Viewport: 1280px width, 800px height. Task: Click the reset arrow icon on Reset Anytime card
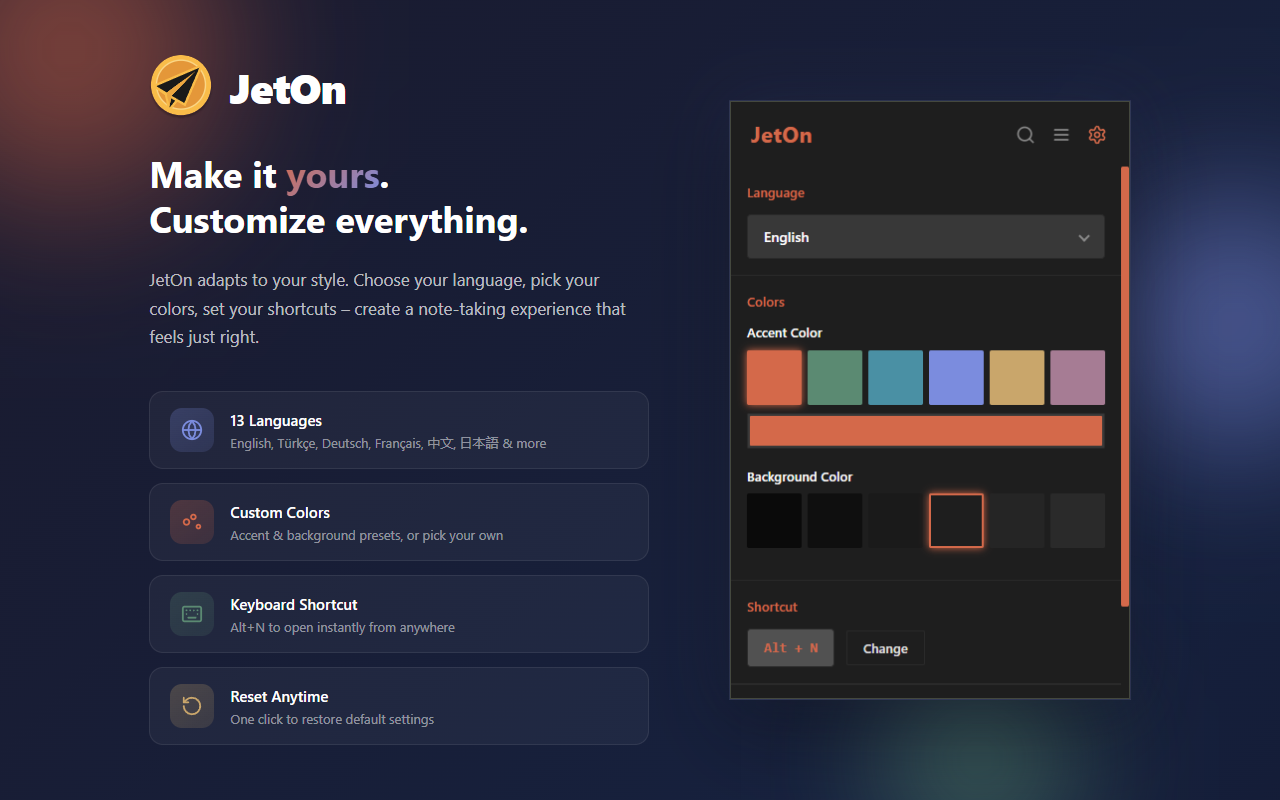[191, 706]
